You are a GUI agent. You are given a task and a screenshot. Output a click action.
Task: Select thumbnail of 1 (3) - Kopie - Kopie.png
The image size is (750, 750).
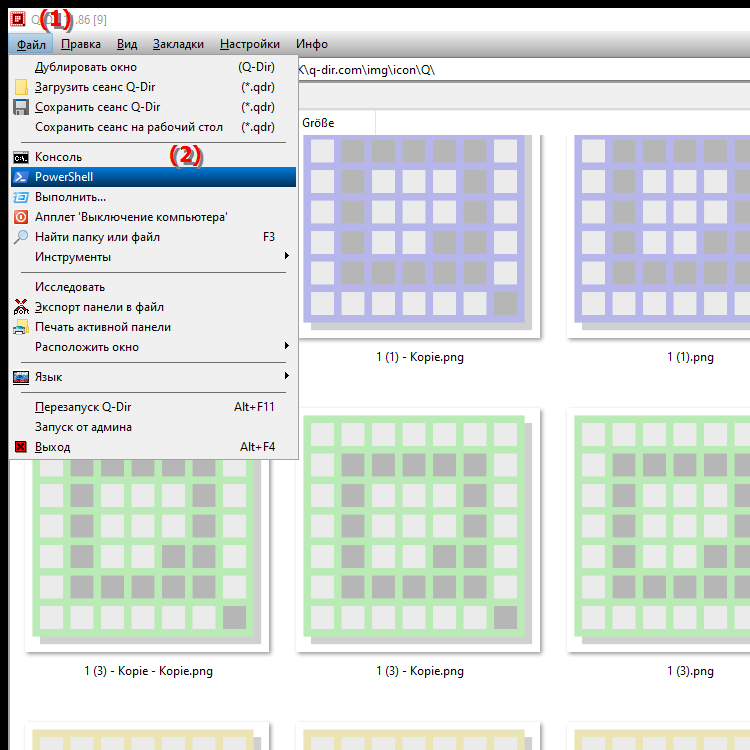(x=147, y=555)
